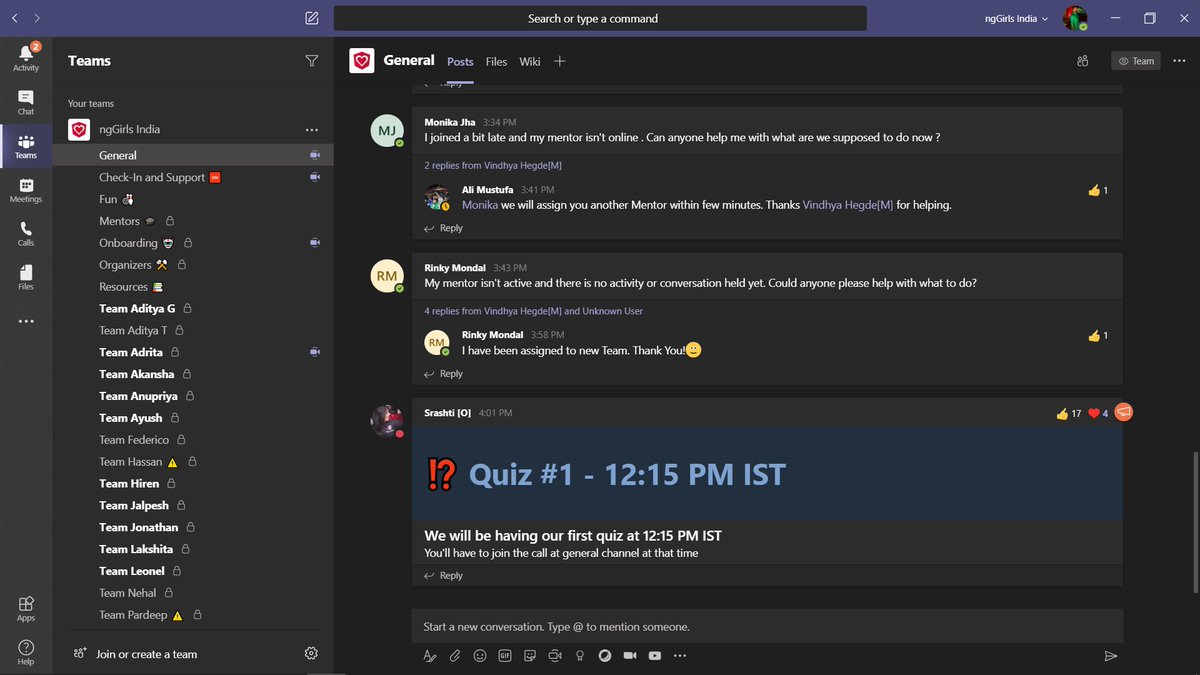
Task: Open the Team Hassan channel
Action: pyautogui.click(x=194, y=462)
